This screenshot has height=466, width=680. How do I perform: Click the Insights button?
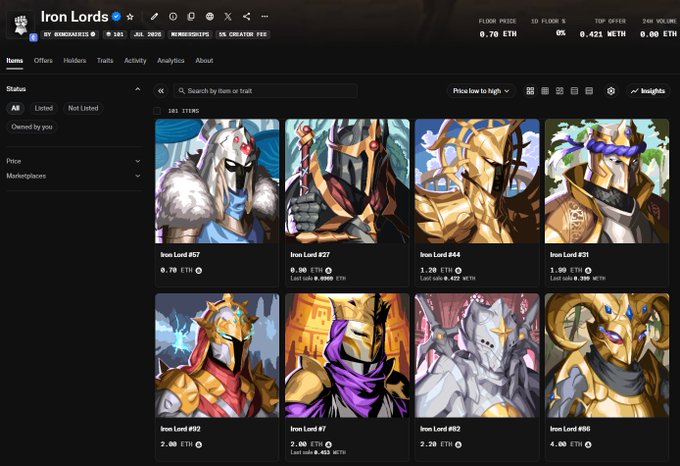point(648,91)
